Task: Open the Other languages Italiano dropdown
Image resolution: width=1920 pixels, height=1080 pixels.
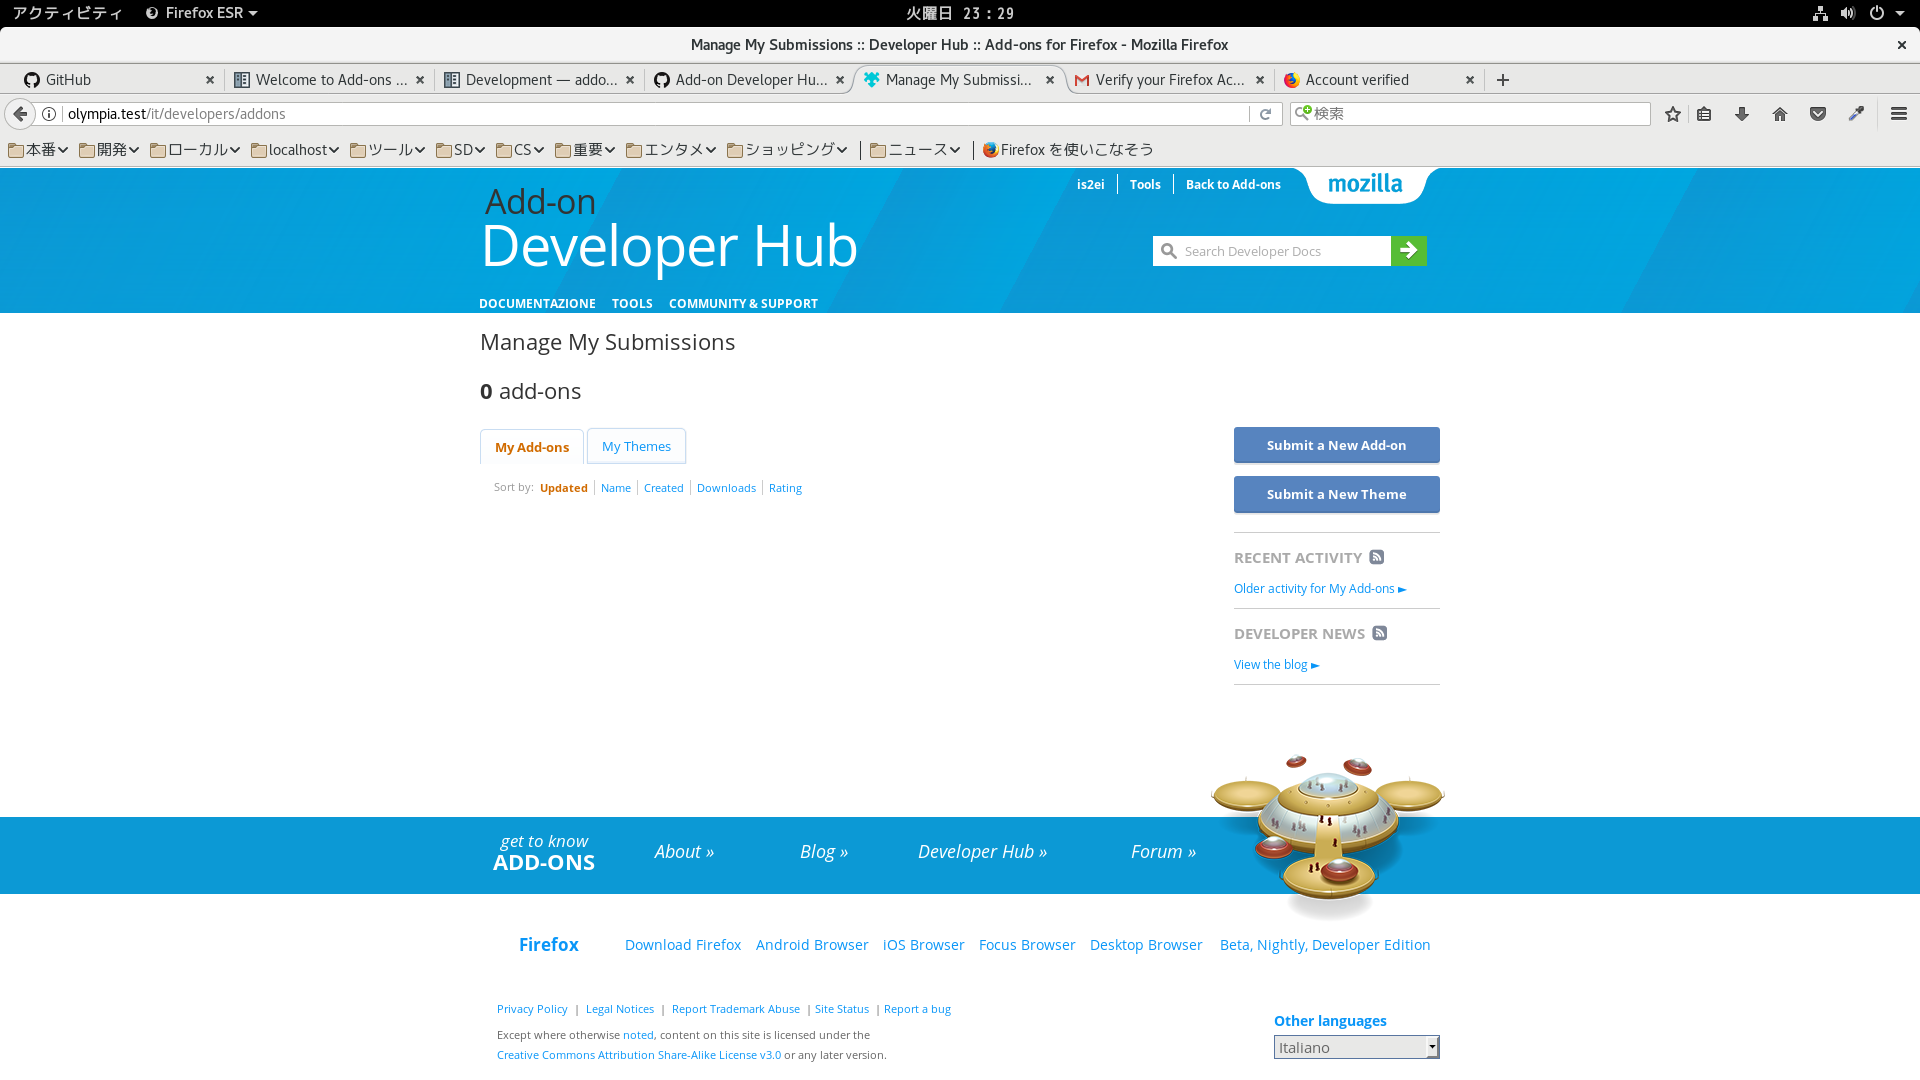Action: tap(1356, 1047)
